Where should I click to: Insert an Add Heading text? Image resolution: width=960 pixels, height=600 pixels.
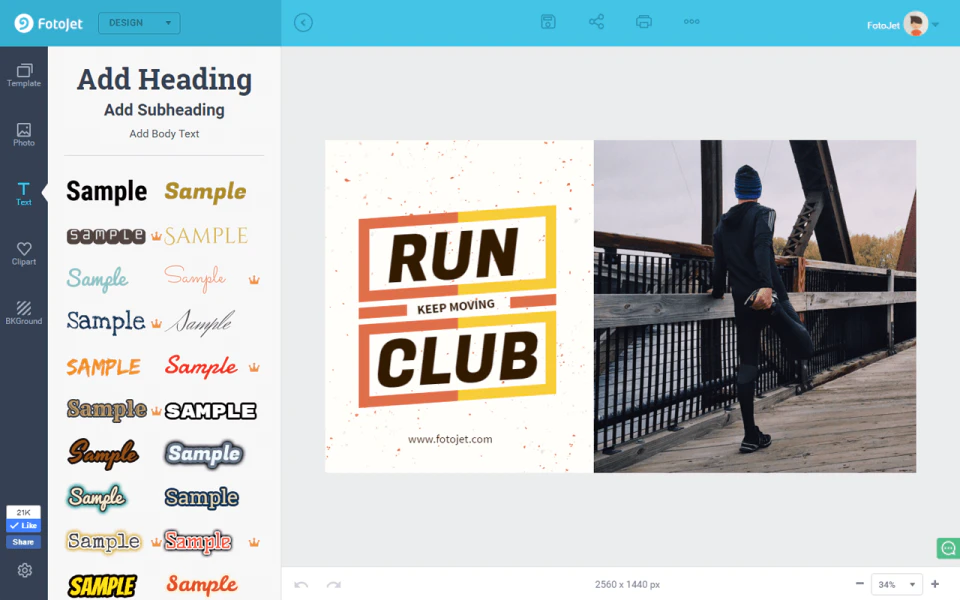coord(163,79)
